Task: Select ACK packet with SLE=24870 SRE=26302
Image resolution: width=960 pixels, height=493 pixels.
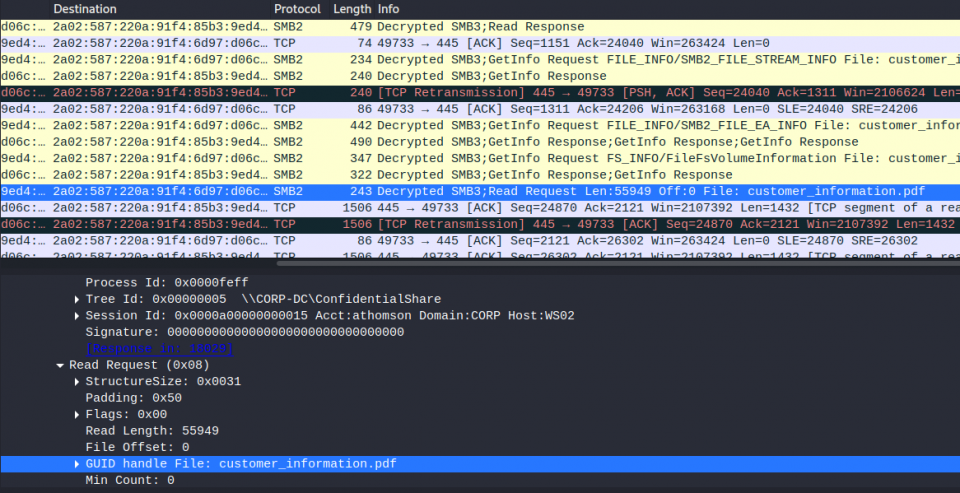Action: coord(480,241)
